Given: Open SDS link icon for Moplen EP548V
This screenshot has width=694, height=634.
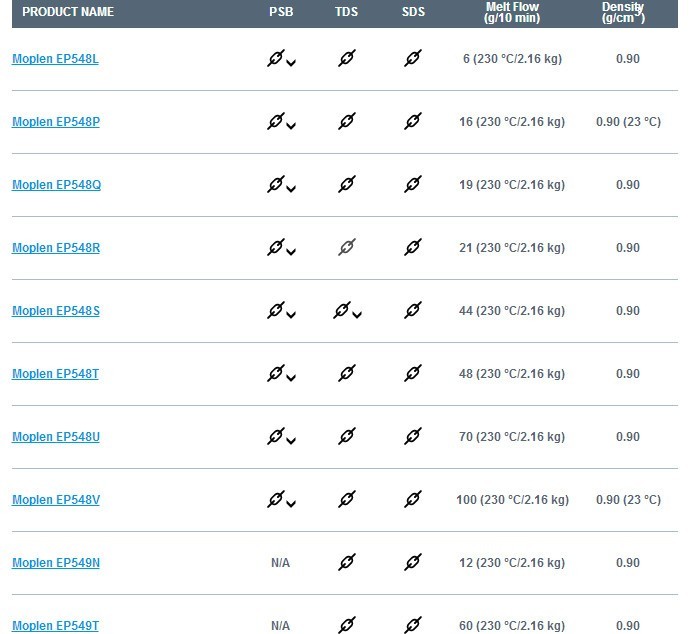Looking at the screenshot, I should (x=413, y=499).
